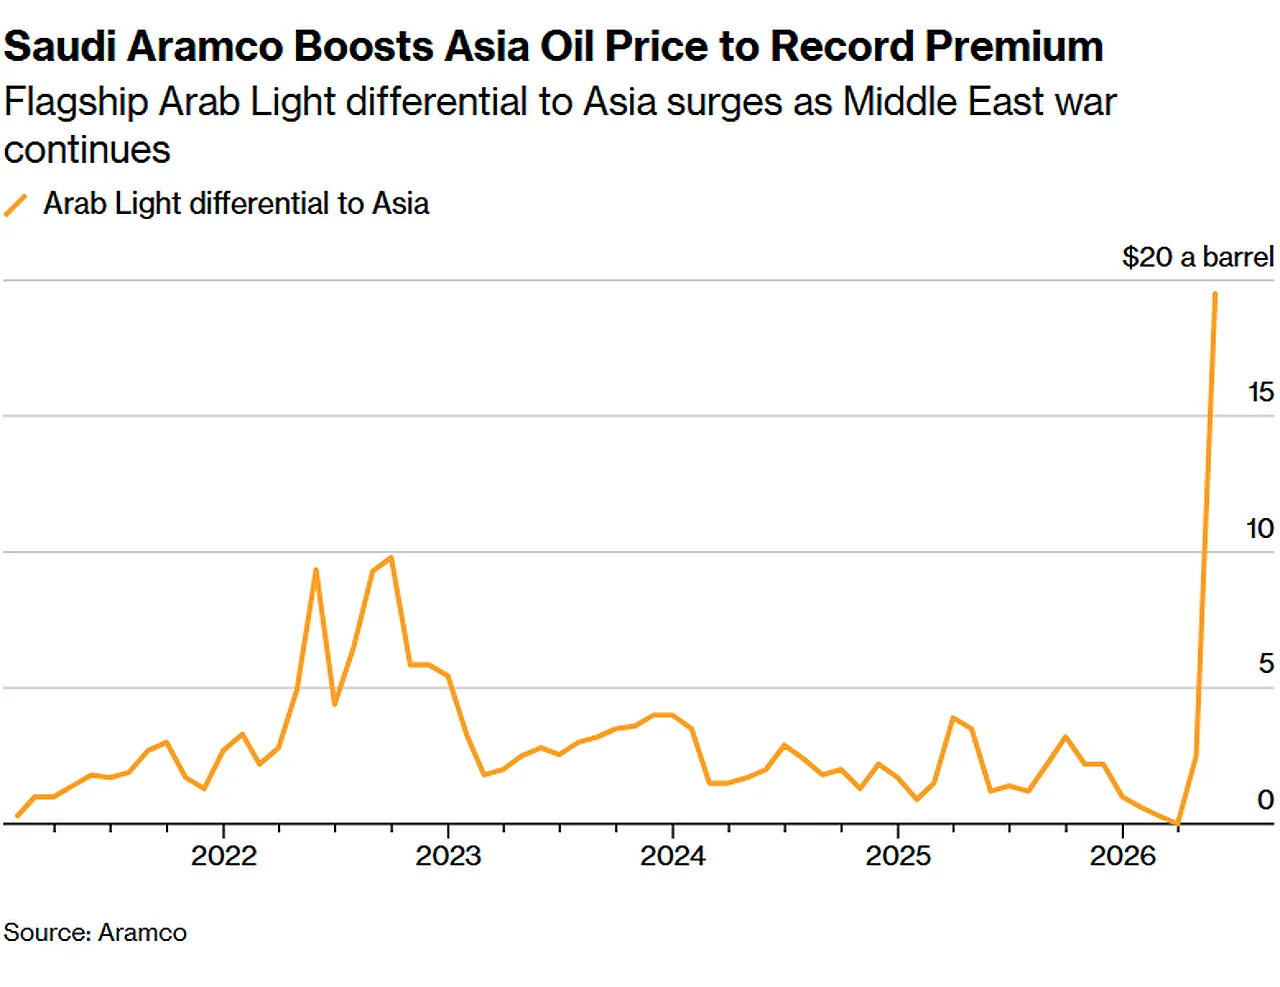
Task: Click the chart headline about Saudi Aramco
Action: tap(553, 46)
